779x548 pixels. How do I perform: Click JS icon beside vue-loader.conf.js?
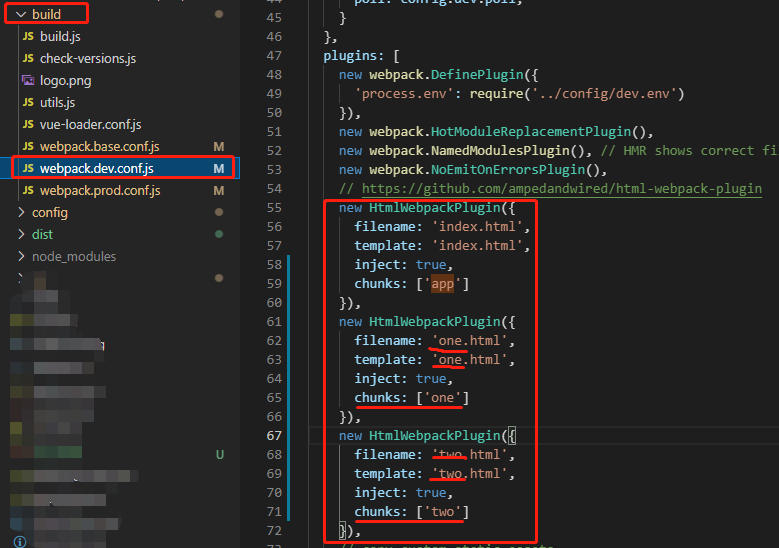click(x=28, y=124)
